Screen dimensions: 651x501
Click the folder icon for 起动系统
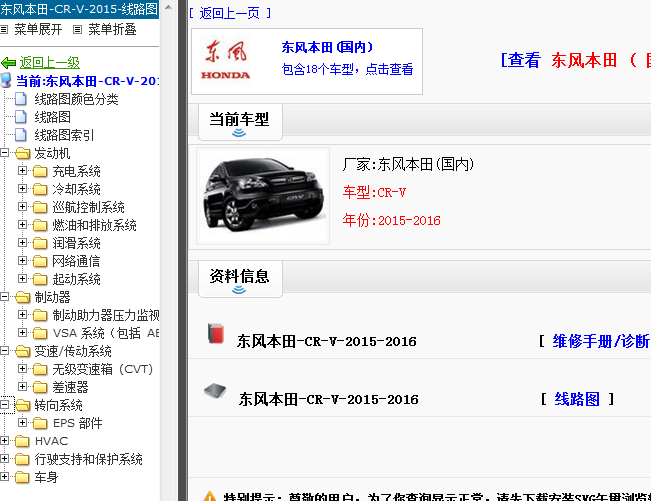(x=40, y=279)
